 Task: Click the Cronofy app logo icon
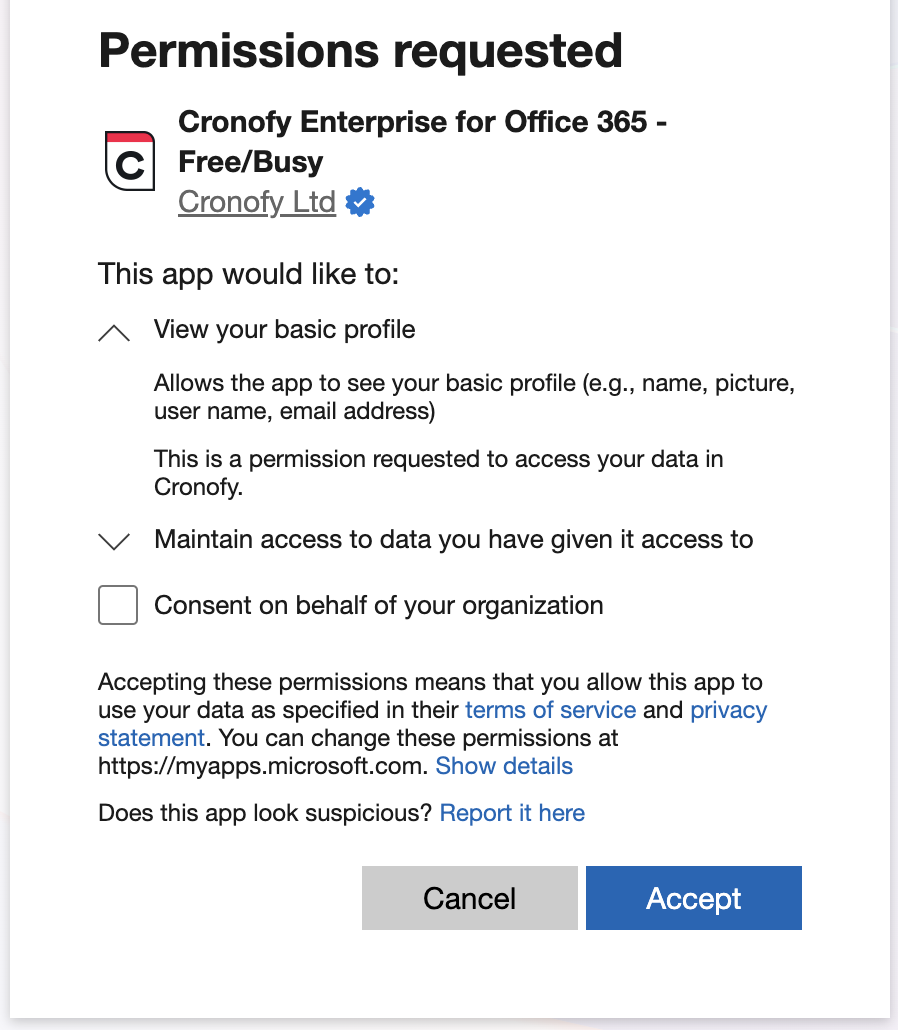coord(130,161)
